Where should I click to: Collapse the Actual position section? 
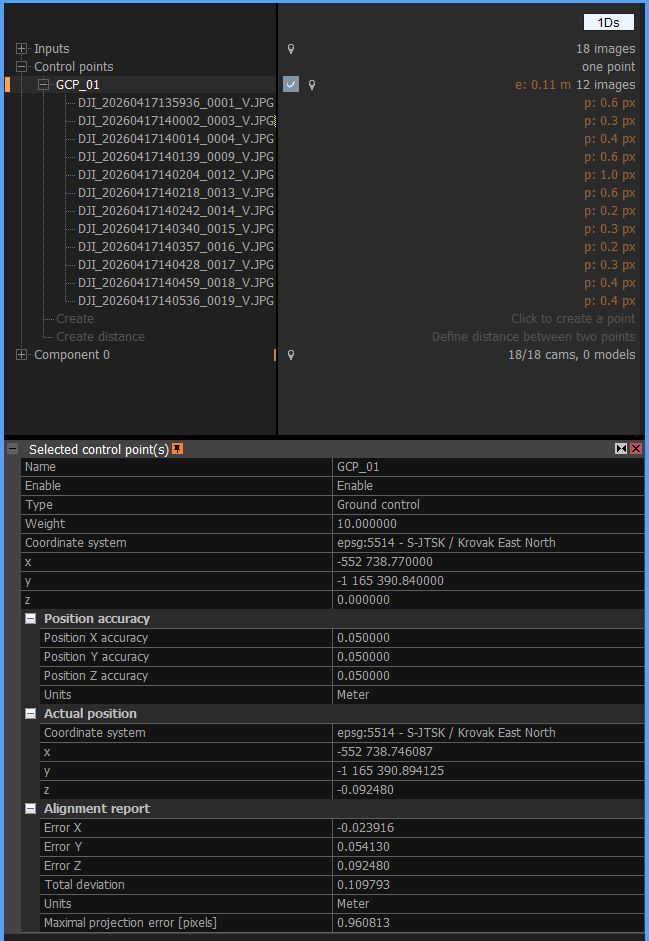[x=31, y=714]
